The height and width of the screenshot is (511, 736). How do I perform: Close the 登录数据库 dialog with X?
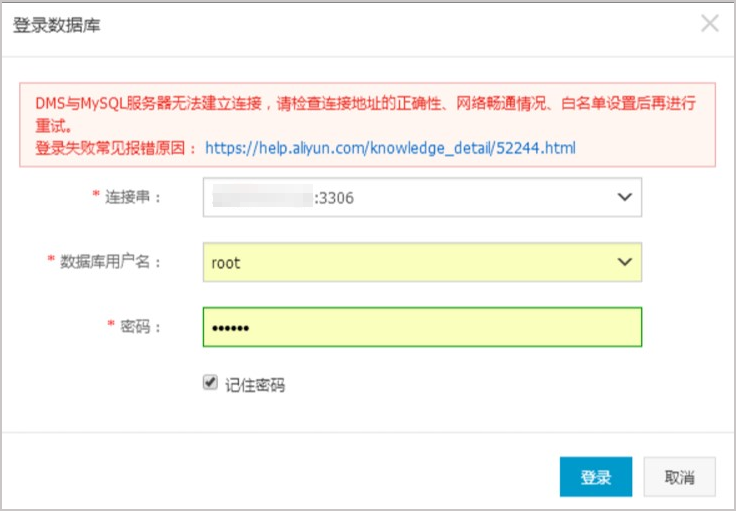(710, 23)
